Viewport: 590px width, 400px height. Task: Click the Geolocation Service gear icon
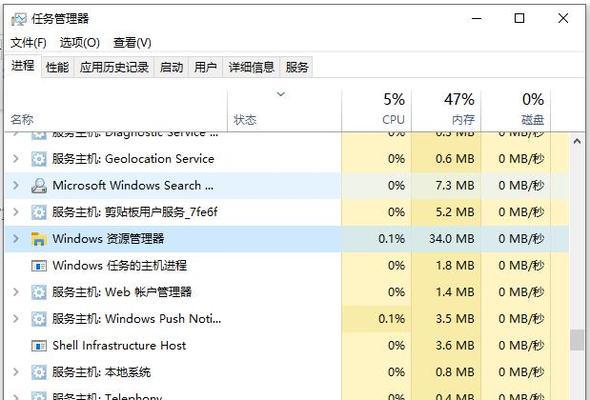coord(39,159)
